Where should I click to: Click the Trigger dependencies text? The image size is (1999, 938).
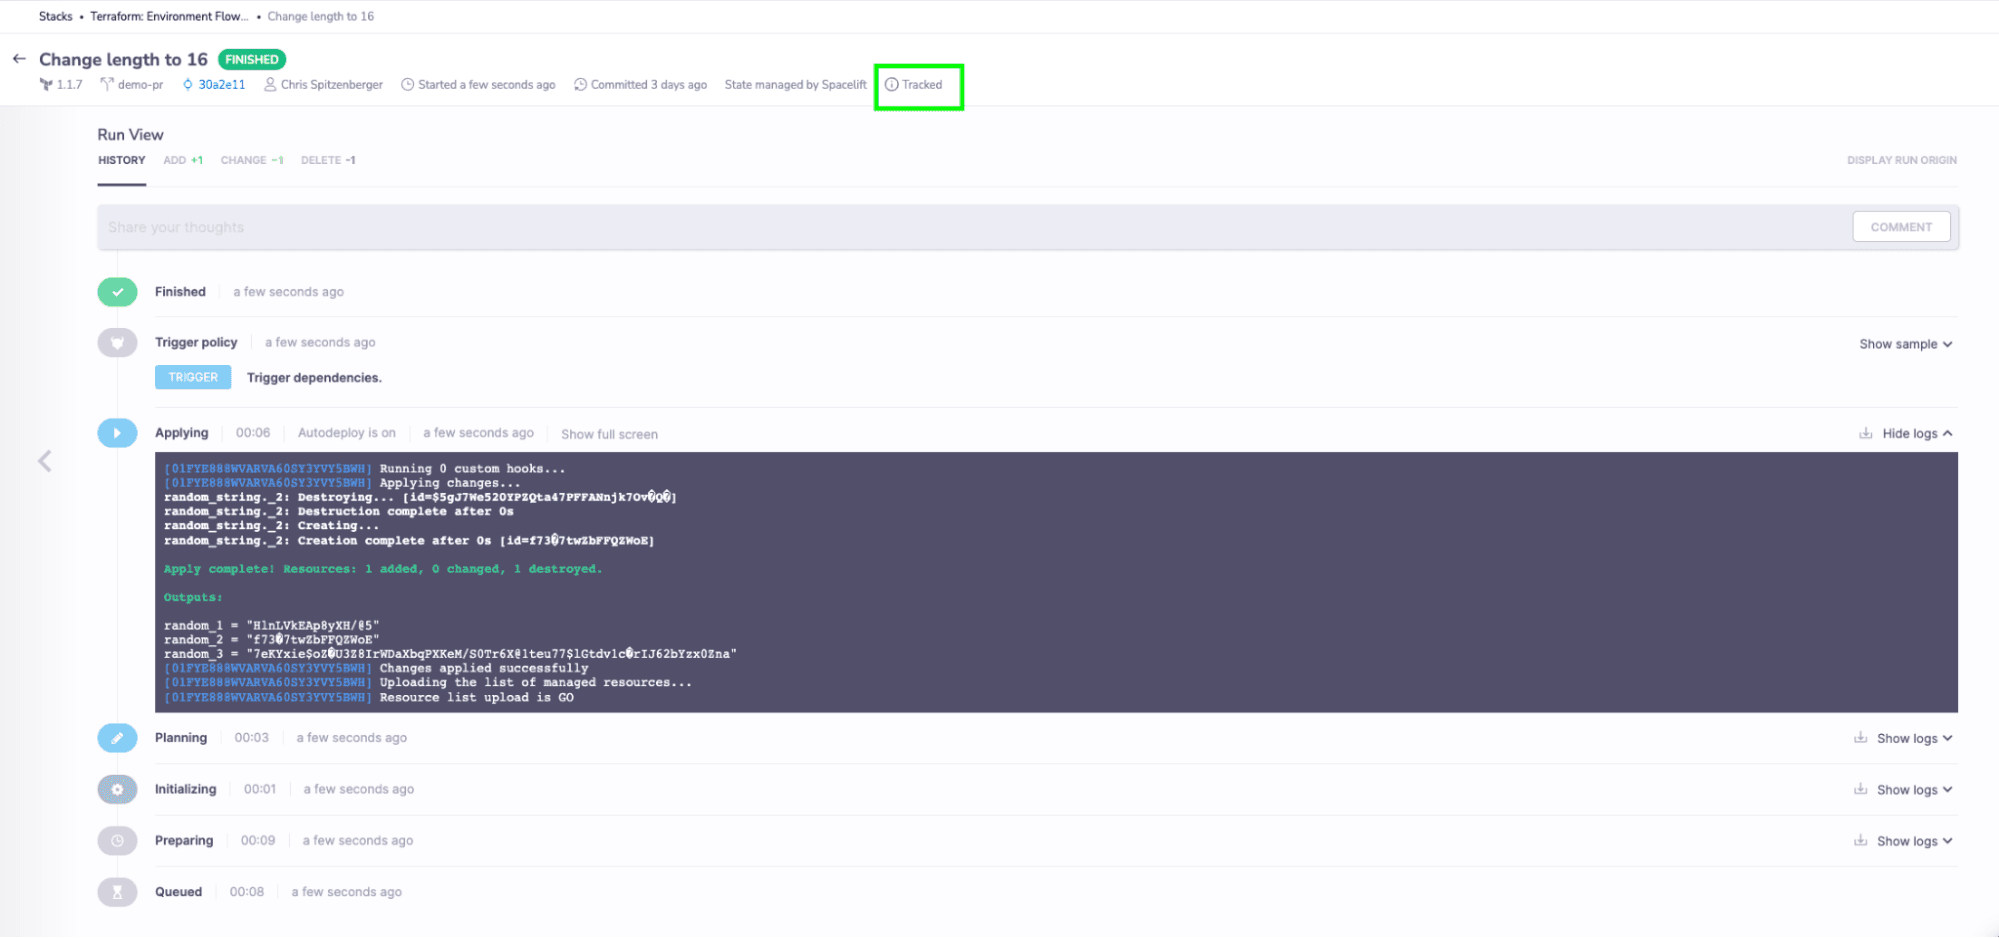(x=314, y=378)
